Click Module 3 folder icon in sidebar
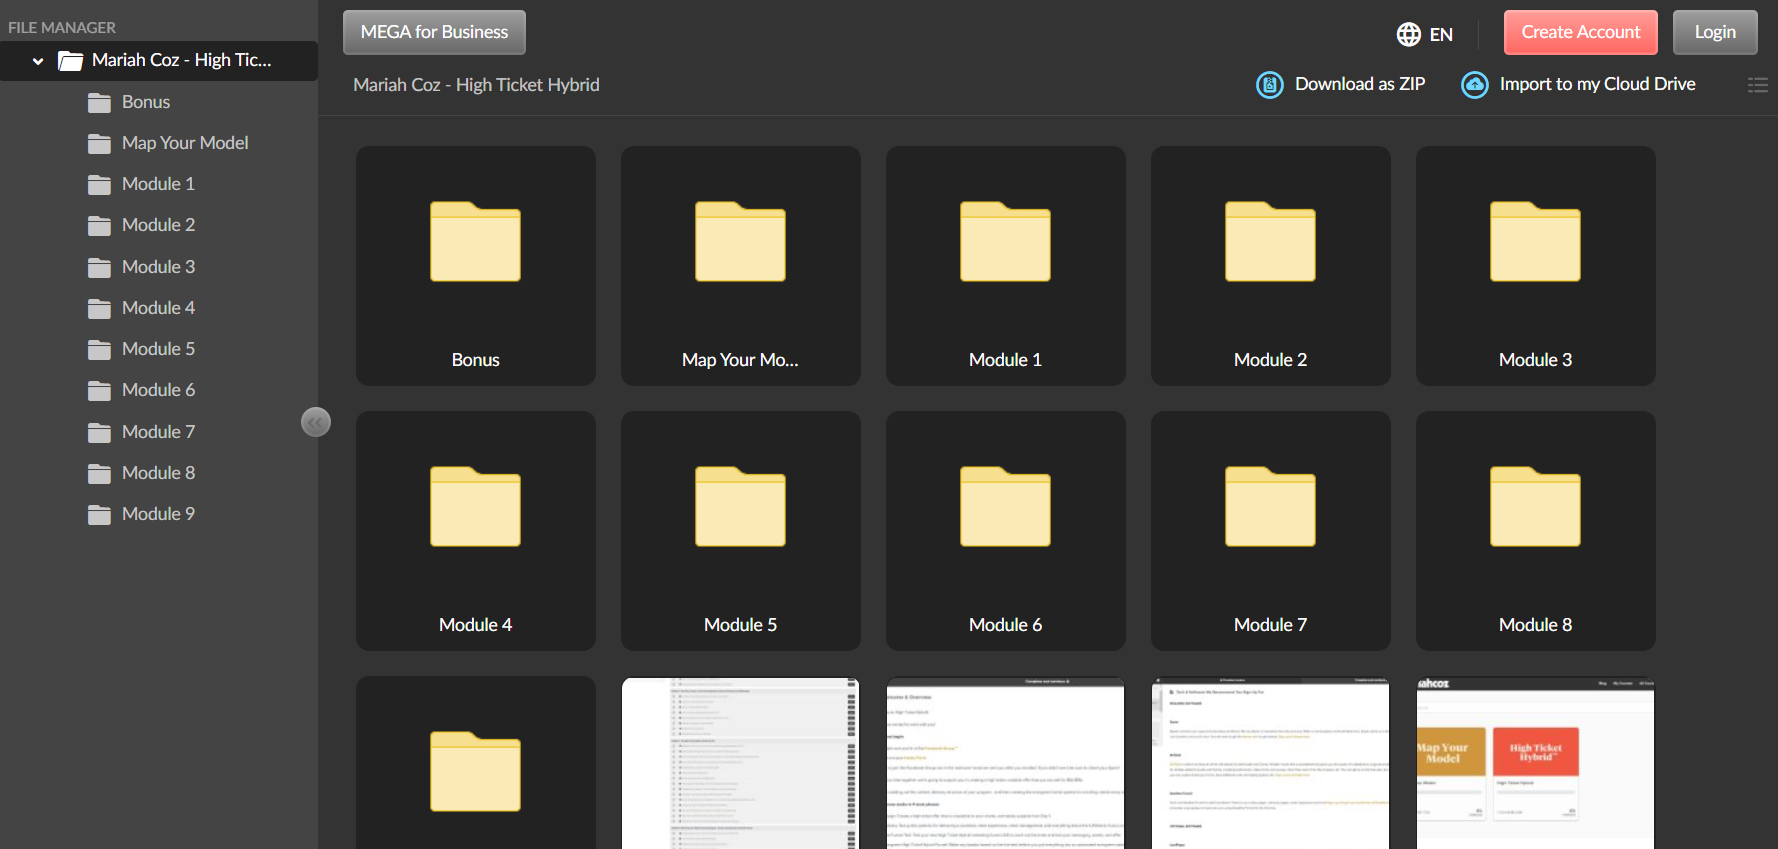This screenshot has height=849, width=1778. (x=99, y=268)
